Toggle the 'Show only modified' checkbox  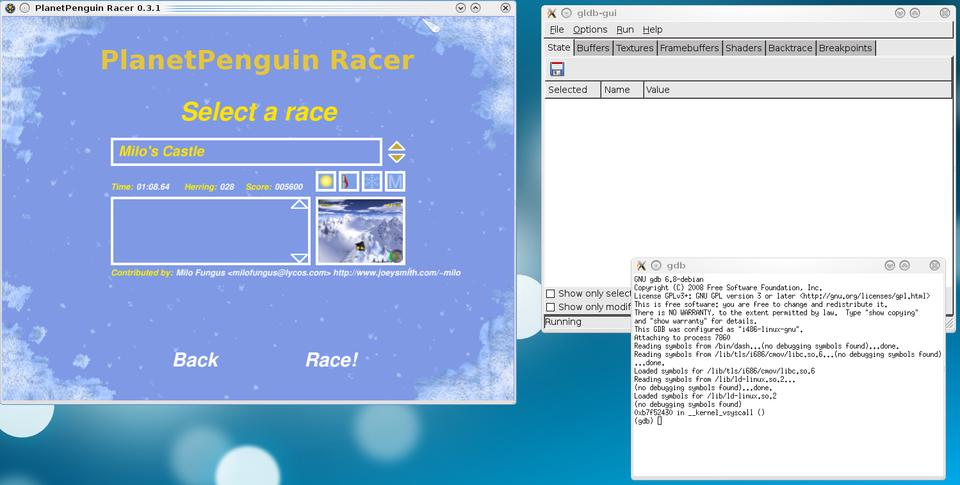[551, 307]
